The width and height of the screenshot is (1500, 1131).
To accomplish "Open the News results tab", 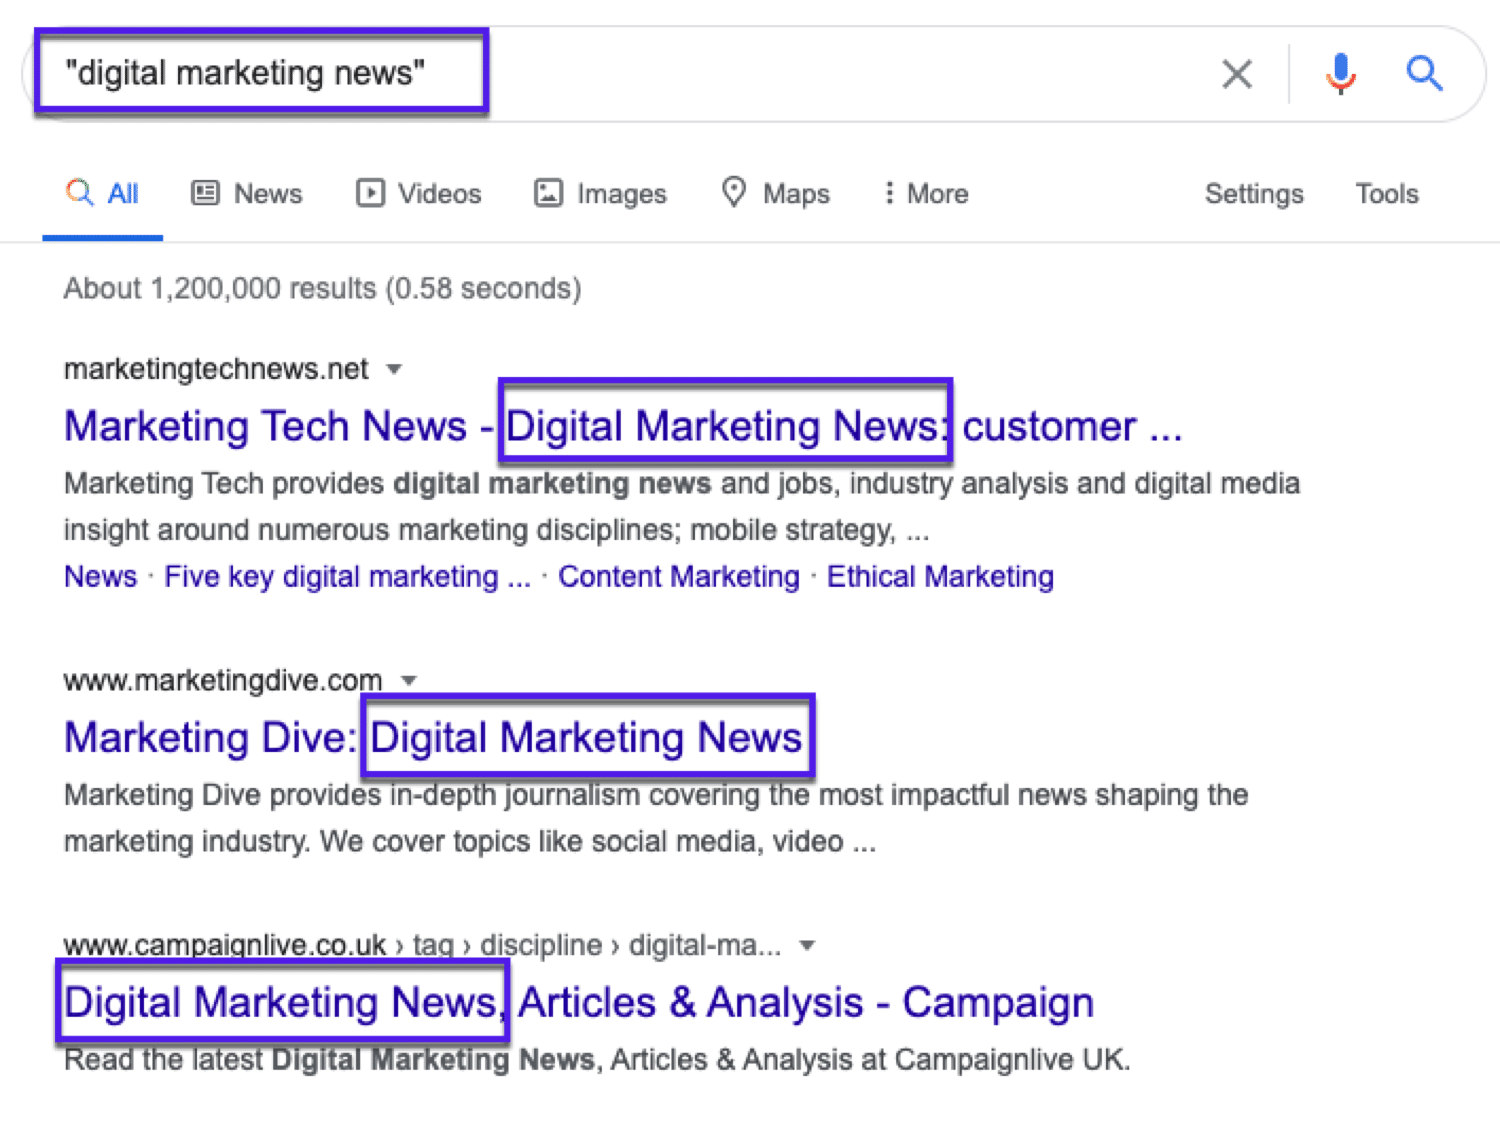I will (x=247, y=194).
